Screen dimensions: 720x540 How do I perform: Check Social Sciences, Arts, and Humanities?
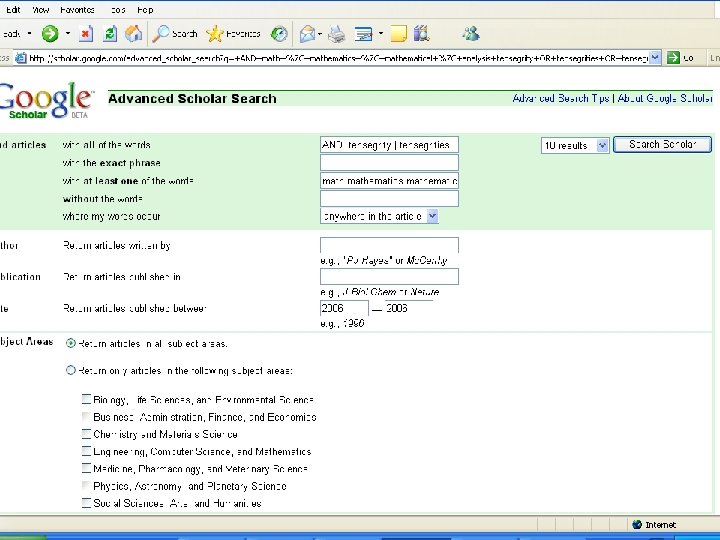(86, 502)
